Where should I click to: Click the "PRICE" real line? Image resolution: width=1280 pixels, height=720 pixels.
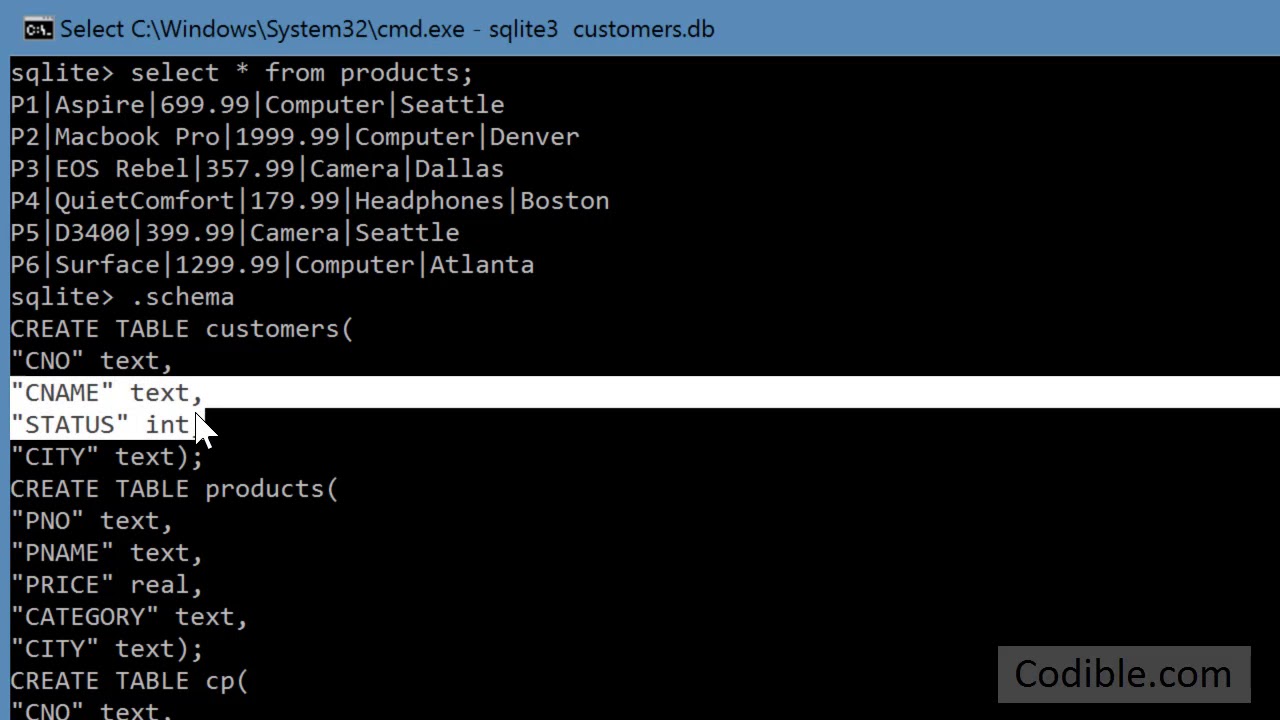[107, 585]
